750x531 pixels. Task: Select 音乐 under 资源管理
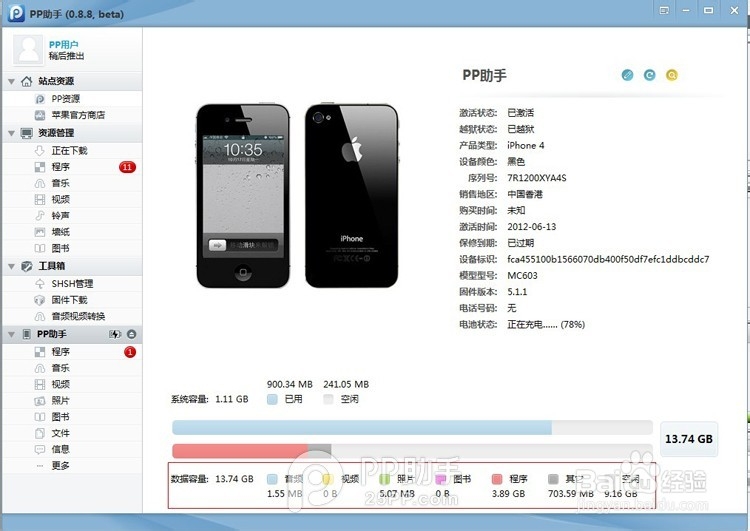tap(72, 183)
